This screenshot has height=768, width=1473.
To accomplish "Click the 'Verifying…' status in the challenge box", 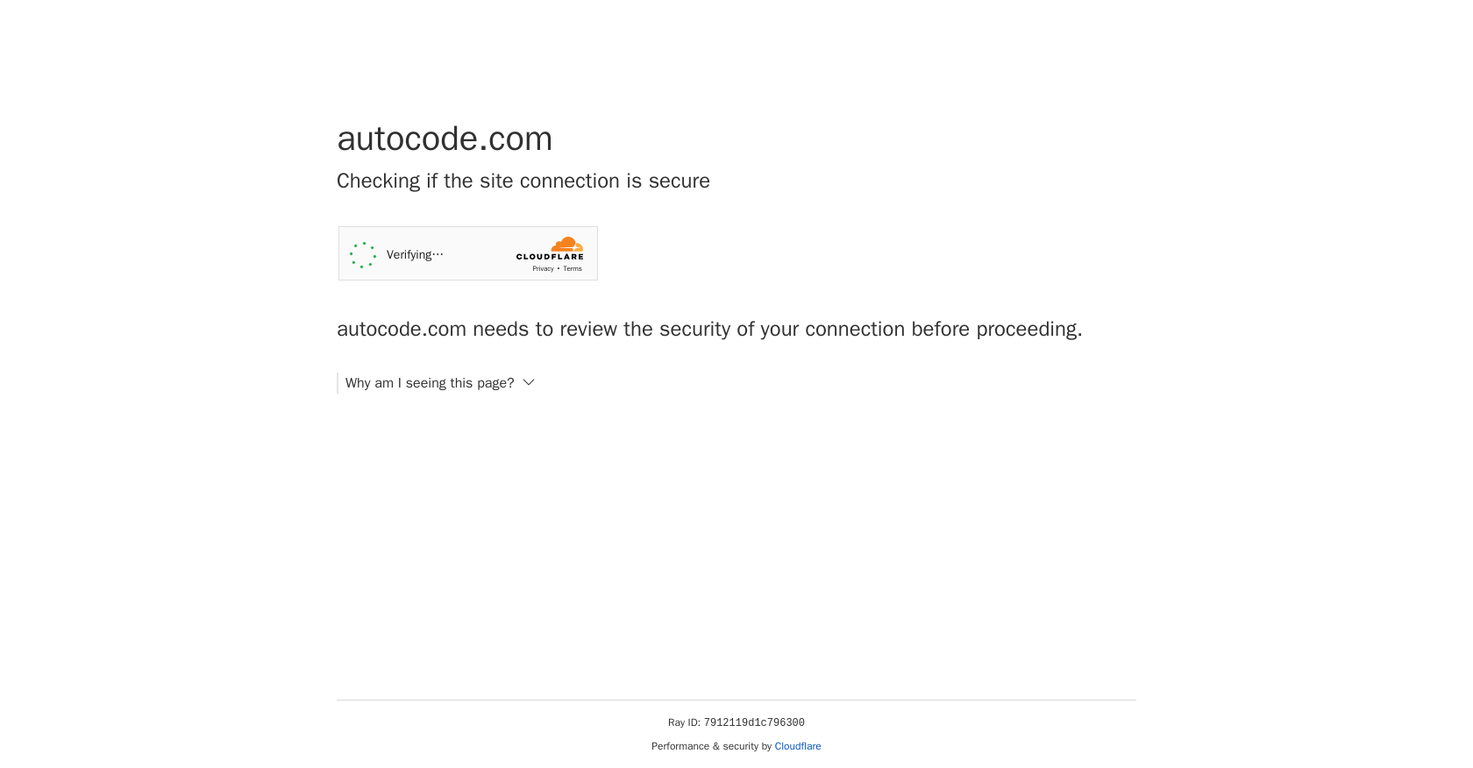I will [x=414, y=254].
